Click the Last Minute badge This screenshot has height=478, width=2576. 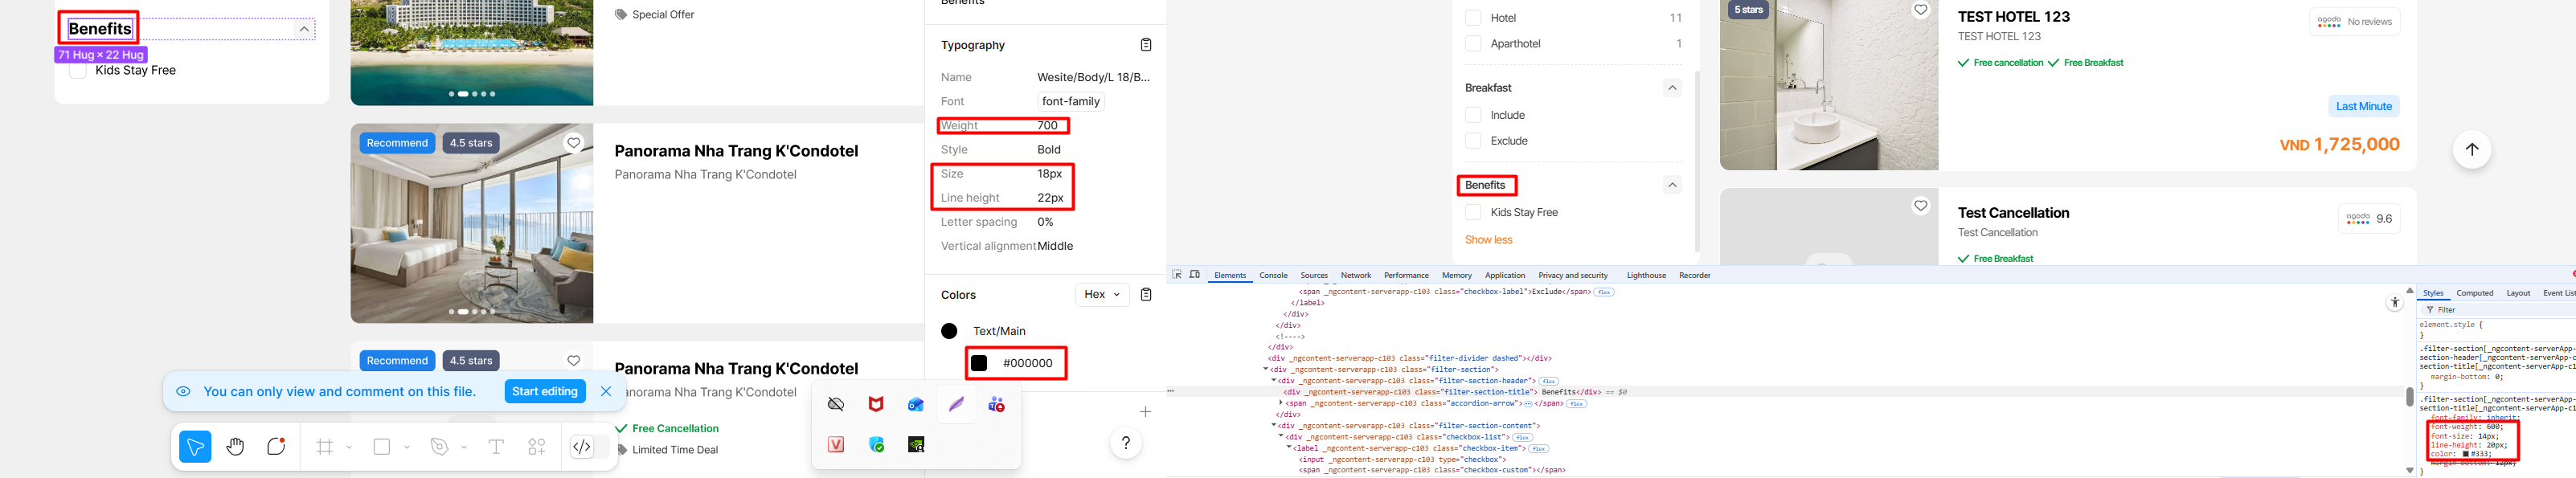point(2364,106)
